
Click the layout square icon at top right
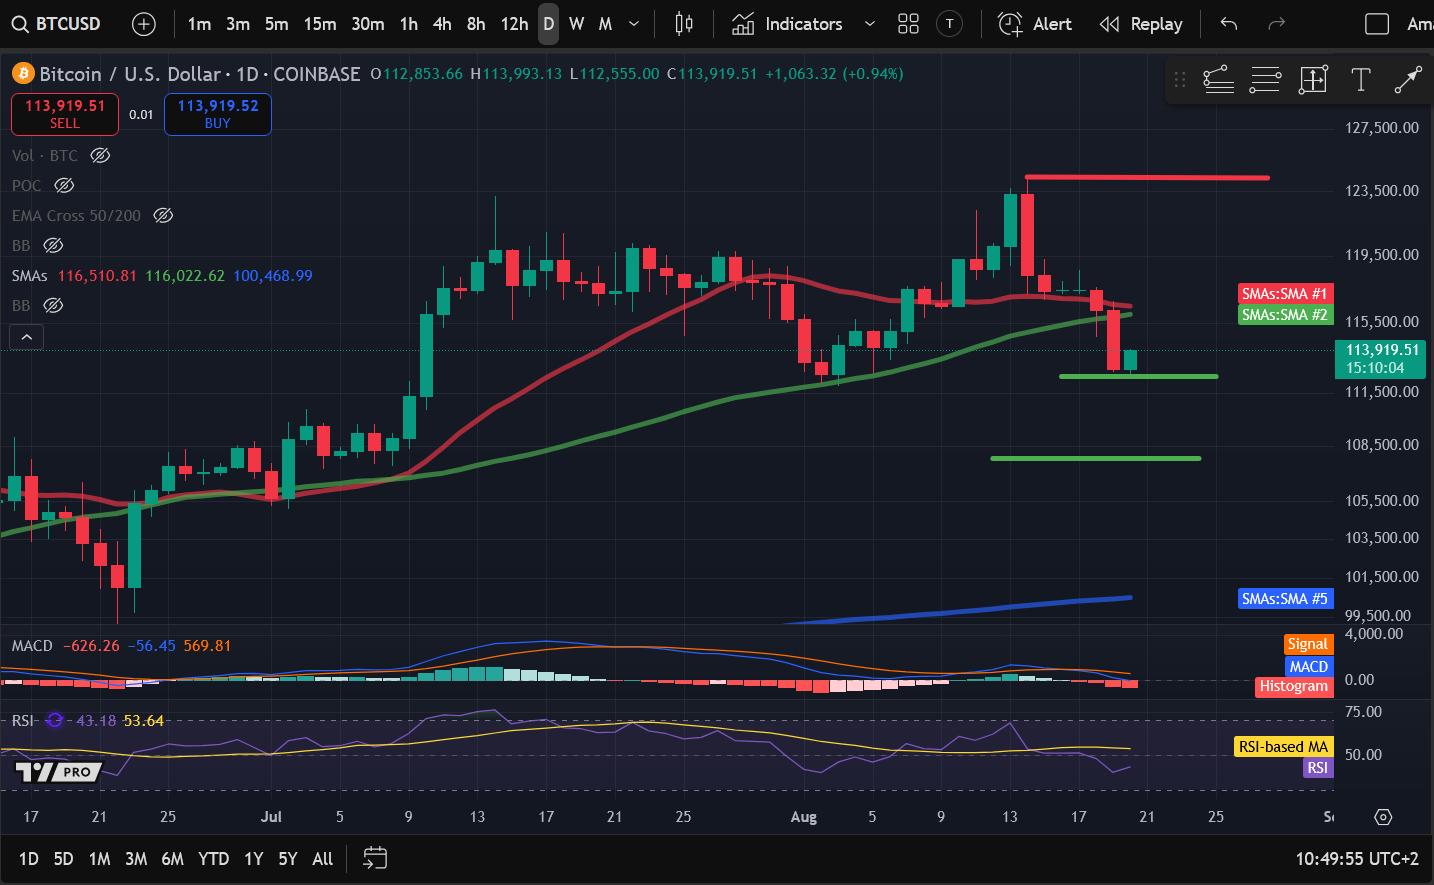point(1377,24)
